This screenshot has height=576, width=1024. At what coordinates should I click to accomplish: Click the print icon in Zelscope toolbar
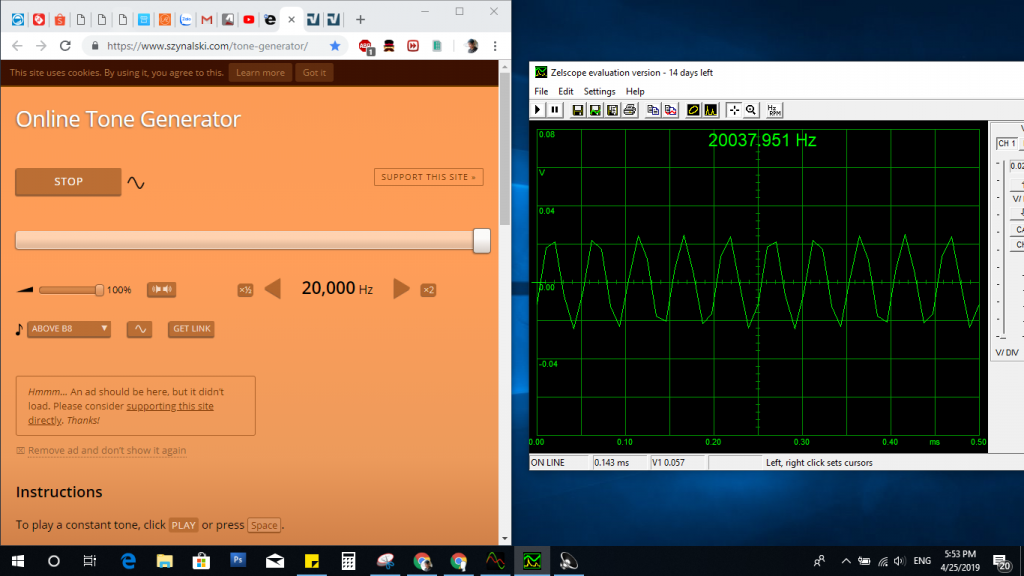click(x=629, y=110)
